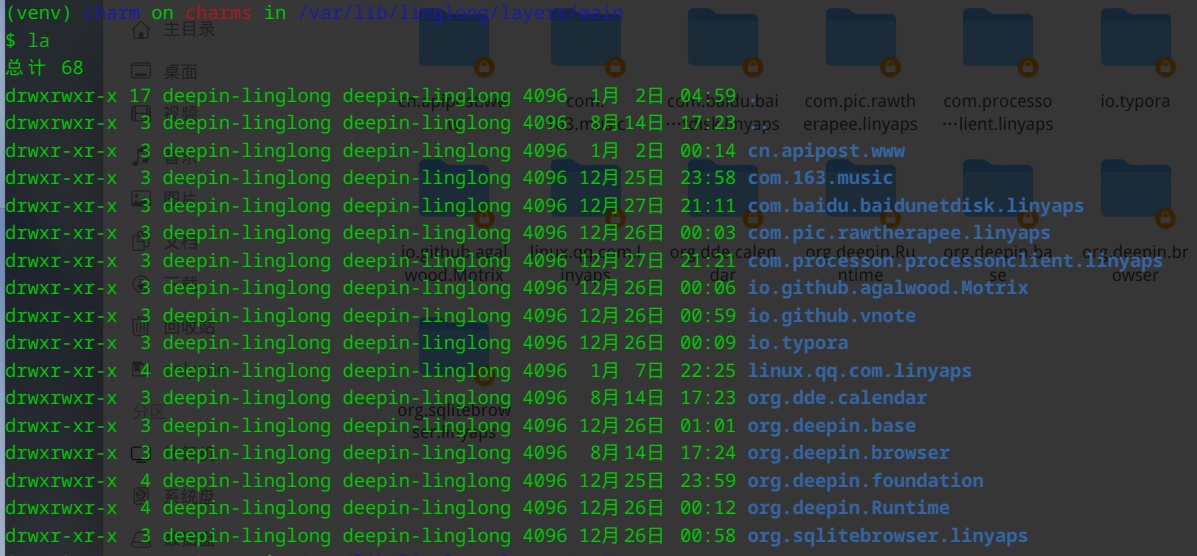Image resolution: width=1197 pixels, height=556 pixels.
Task: Click org.deepin.foundation in the terminal listing
Action: (x=866, y=481)
